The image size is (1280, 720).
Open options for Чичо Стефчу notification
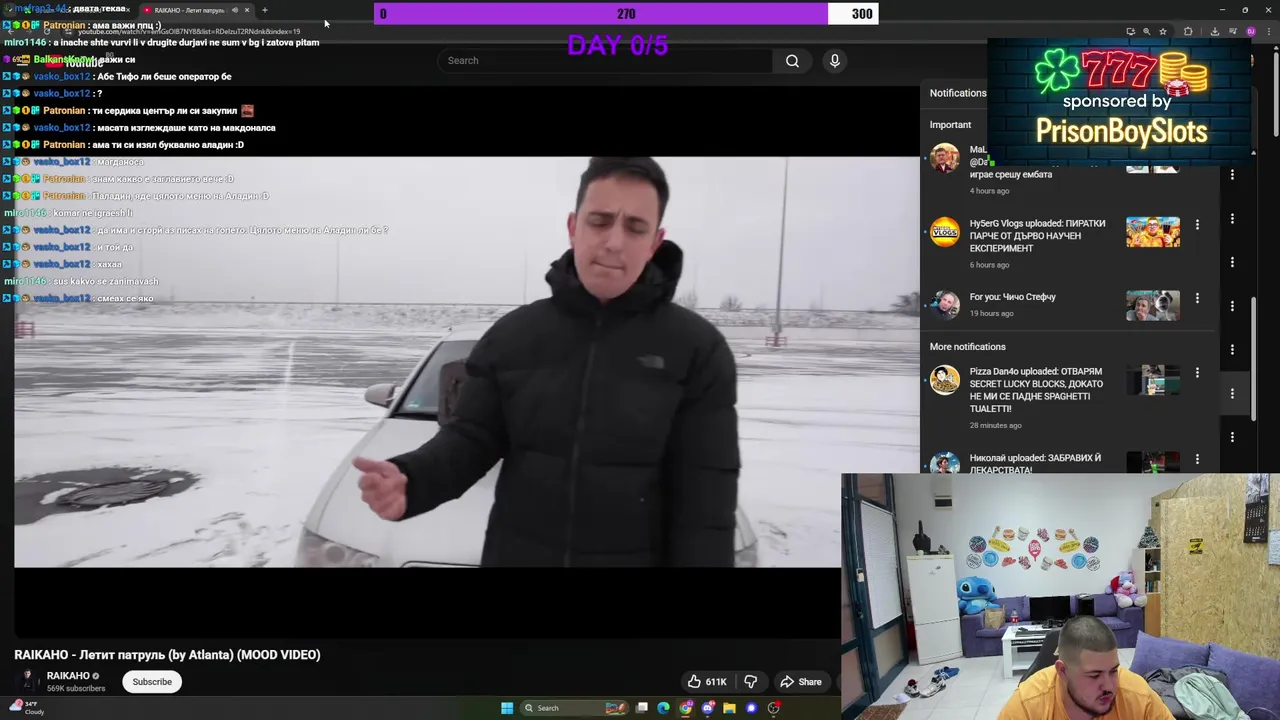click(x=1197, y=298)
